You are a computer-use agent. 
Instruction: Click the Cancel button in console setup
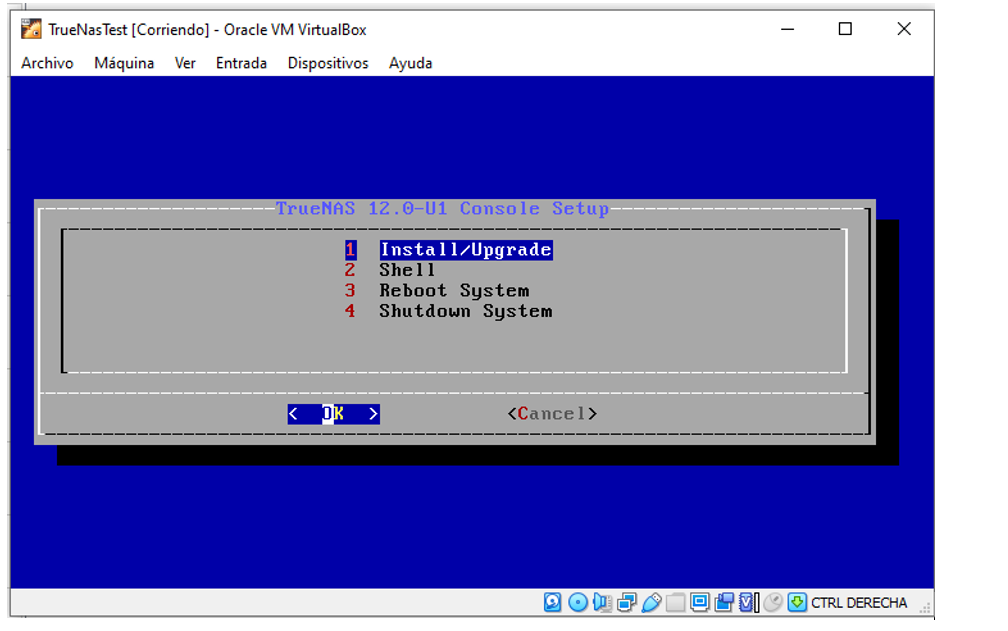(552, 414)
